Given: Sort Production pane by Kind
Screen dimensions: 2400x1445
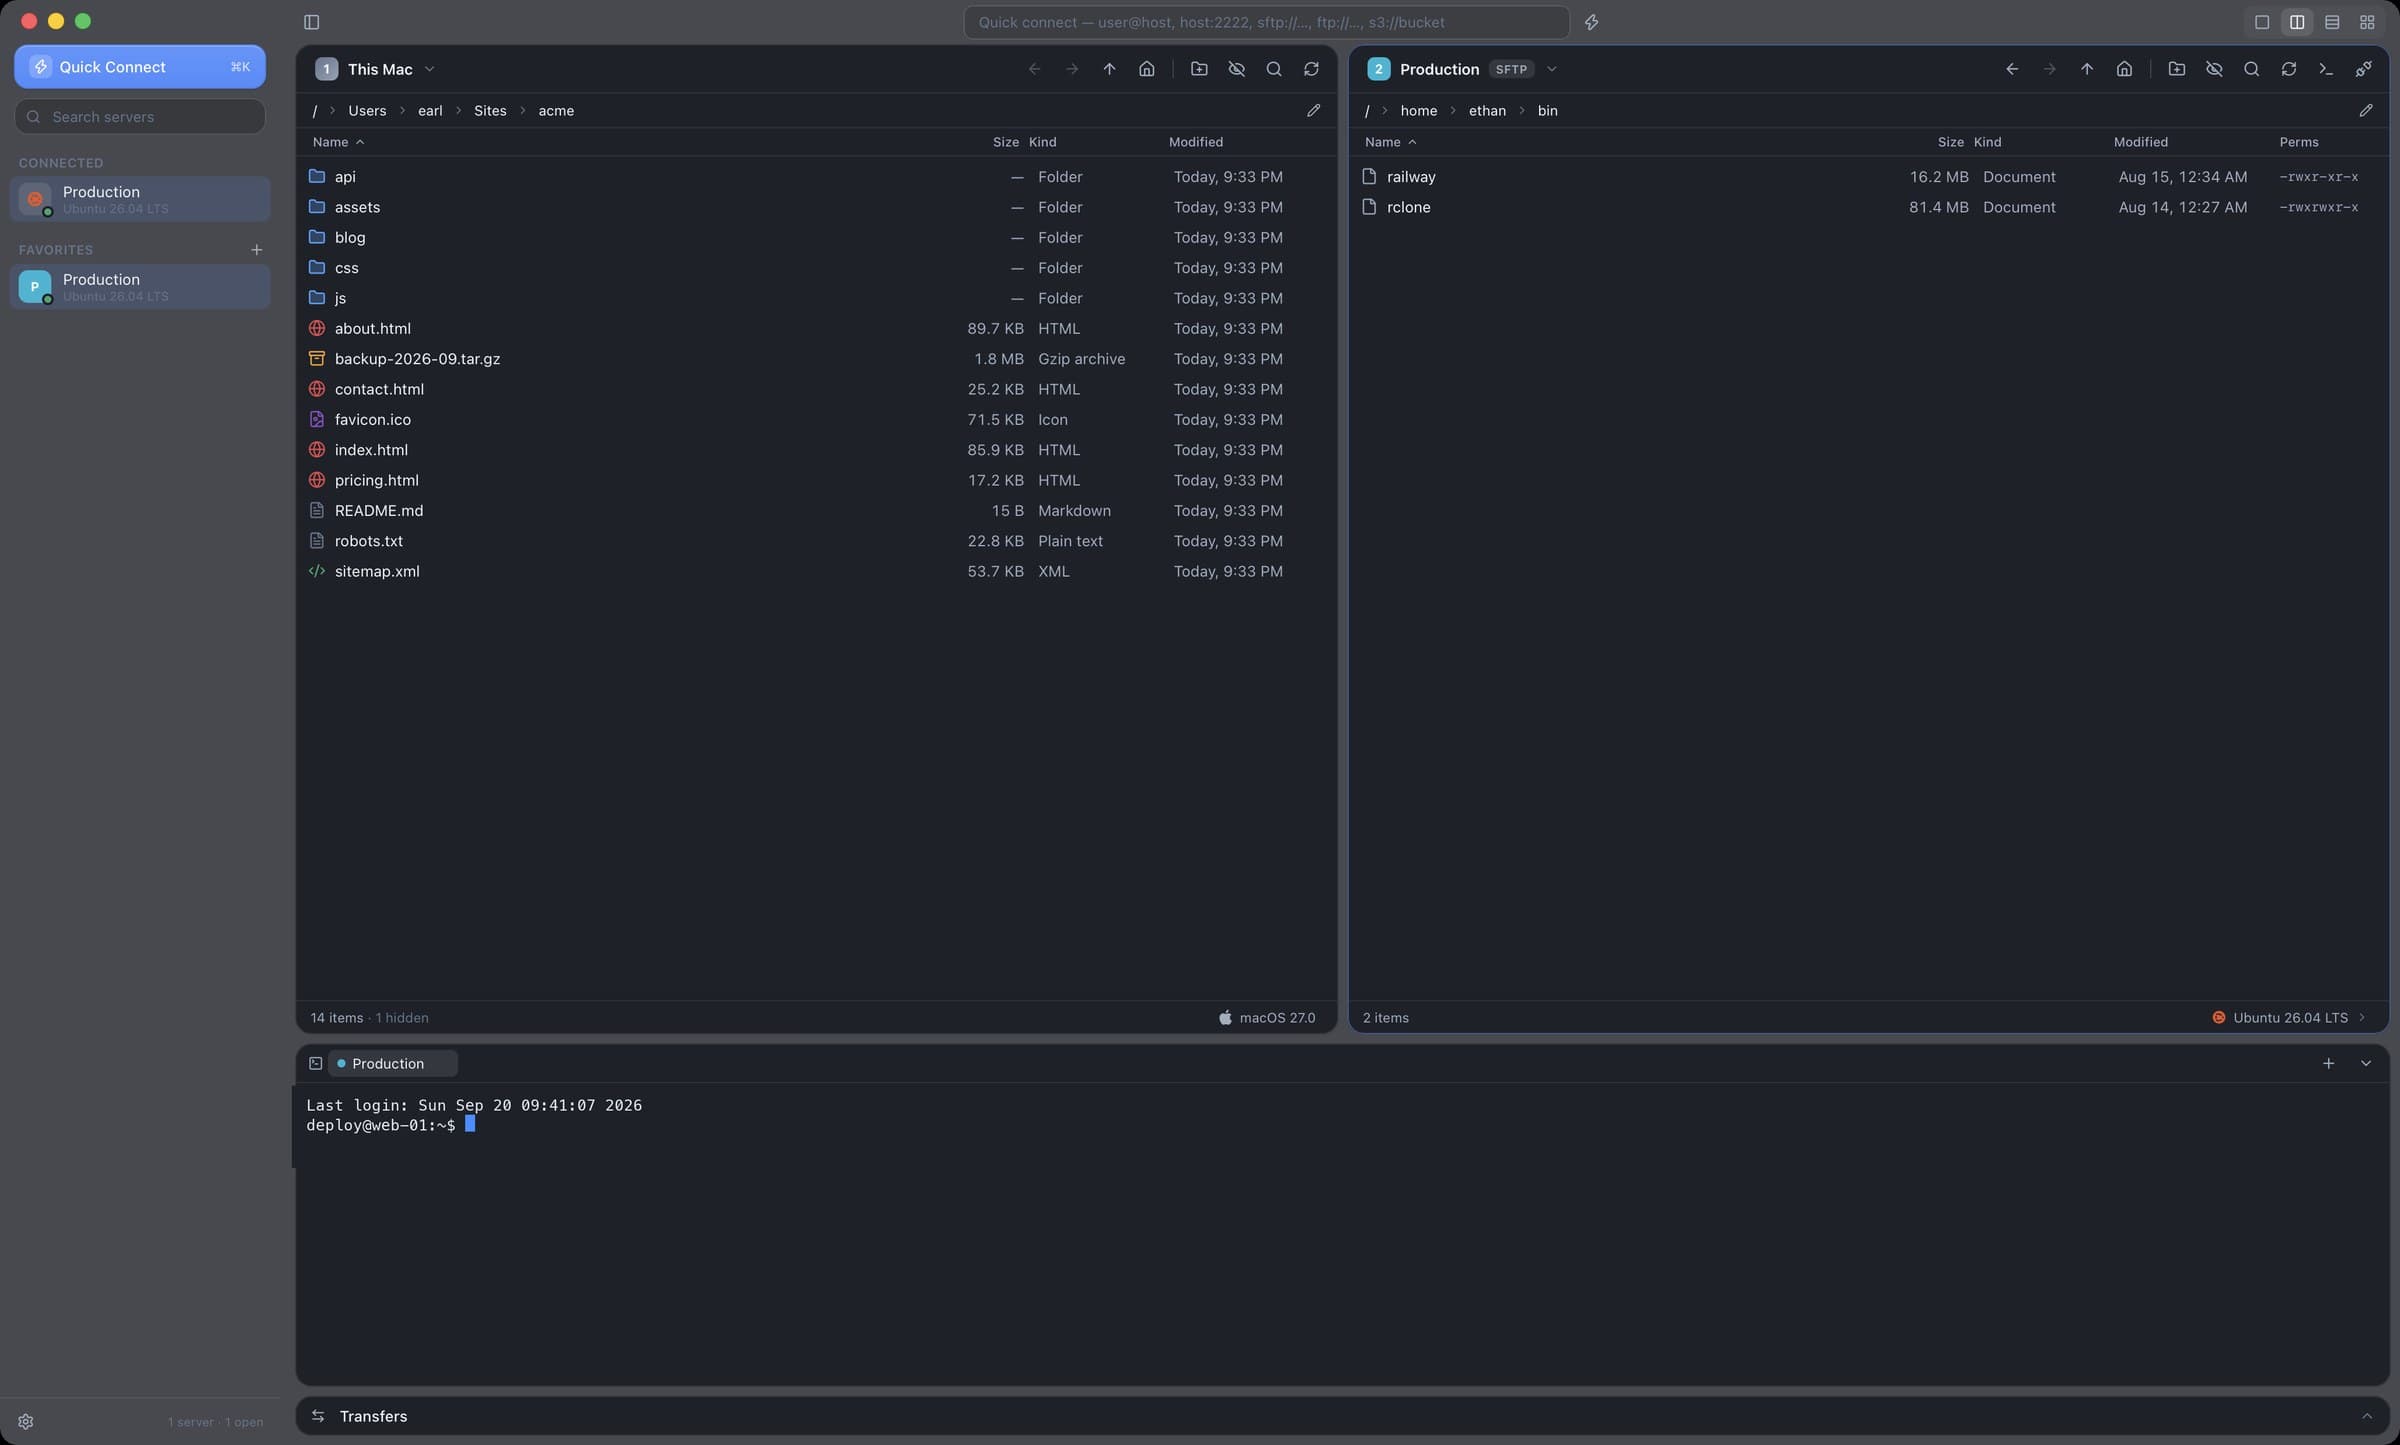Looking at the screenshot, I should tap(1987, 142).
